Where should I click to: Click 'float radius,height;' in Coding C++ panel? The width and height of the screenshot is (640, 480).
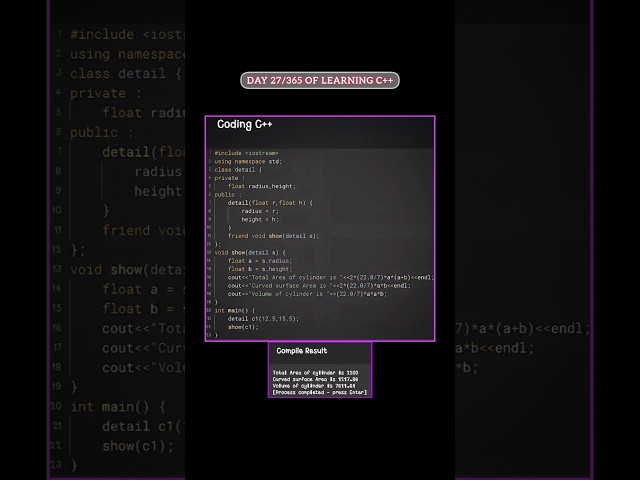(262, 186)
